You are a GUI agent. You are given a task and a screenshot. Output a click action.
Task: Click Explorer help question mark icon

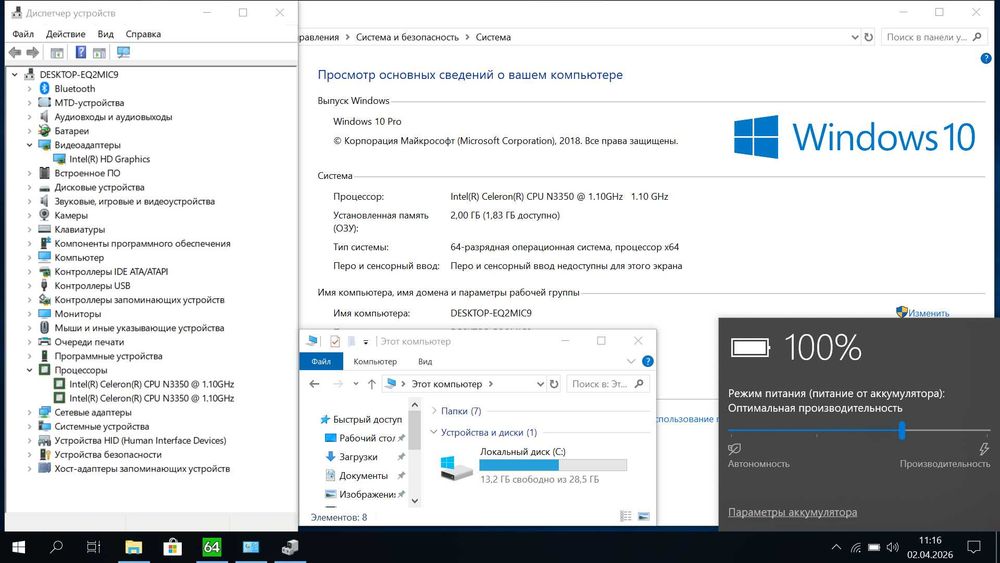(x=647, y=362)
